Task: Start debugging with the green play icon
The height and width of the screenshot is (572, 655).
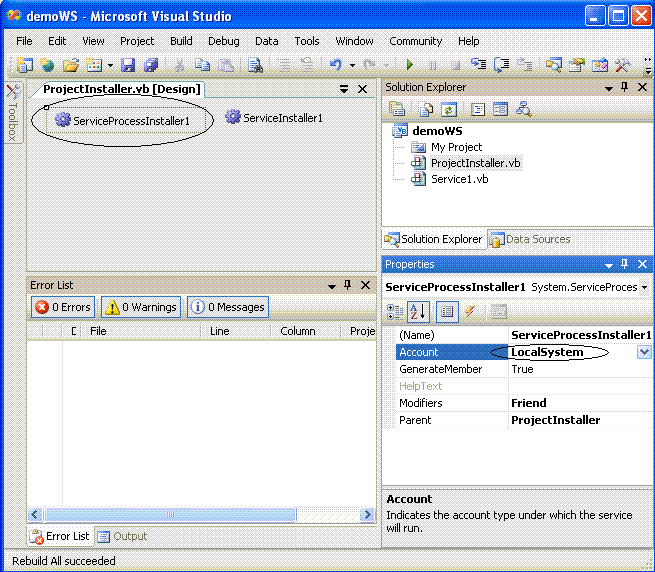Action: pos(410,65)
